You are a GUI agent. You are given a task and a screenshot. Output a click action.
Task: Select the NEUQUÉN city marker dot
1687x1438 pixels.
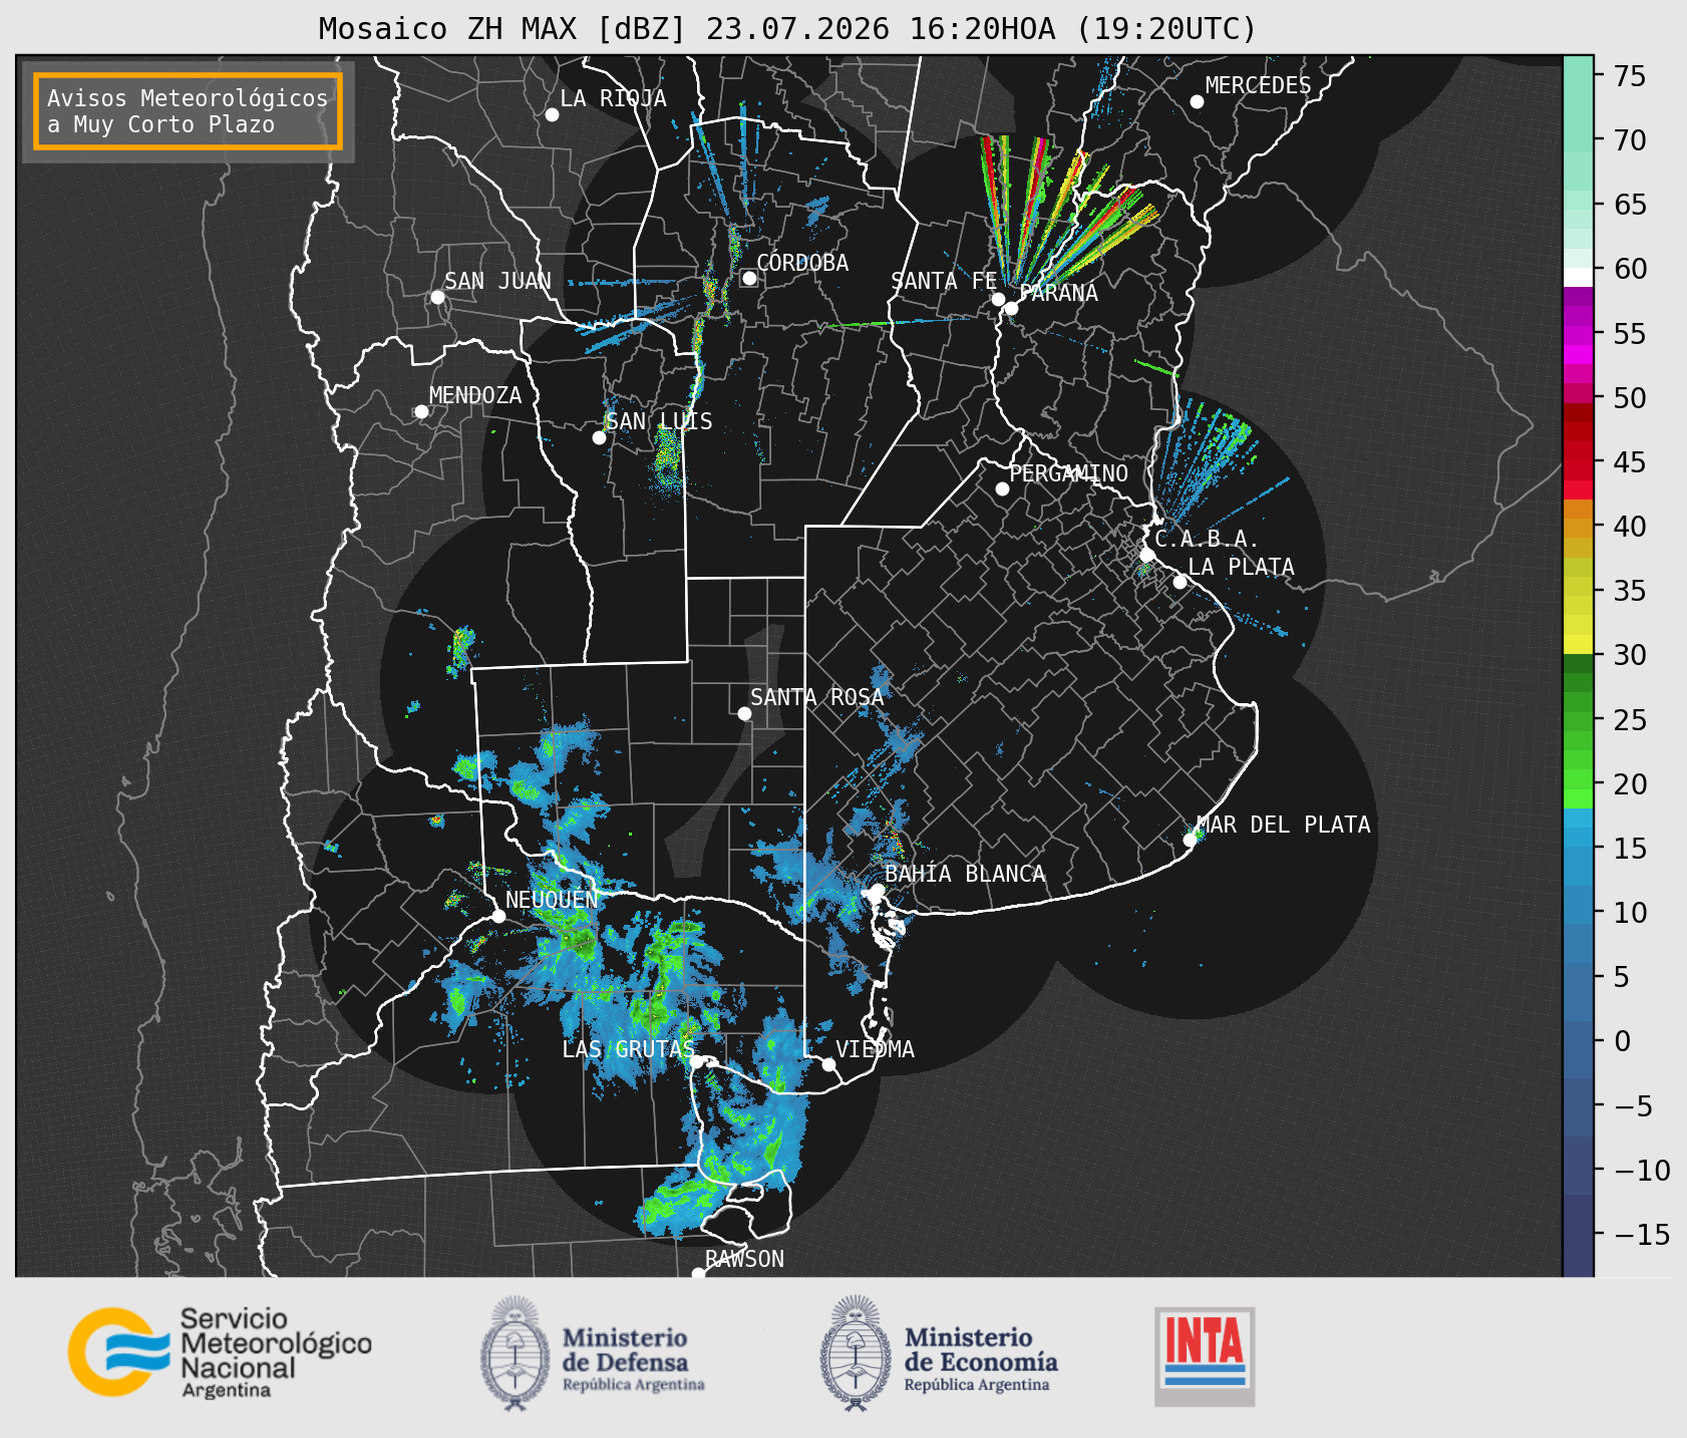click(498, 915)
